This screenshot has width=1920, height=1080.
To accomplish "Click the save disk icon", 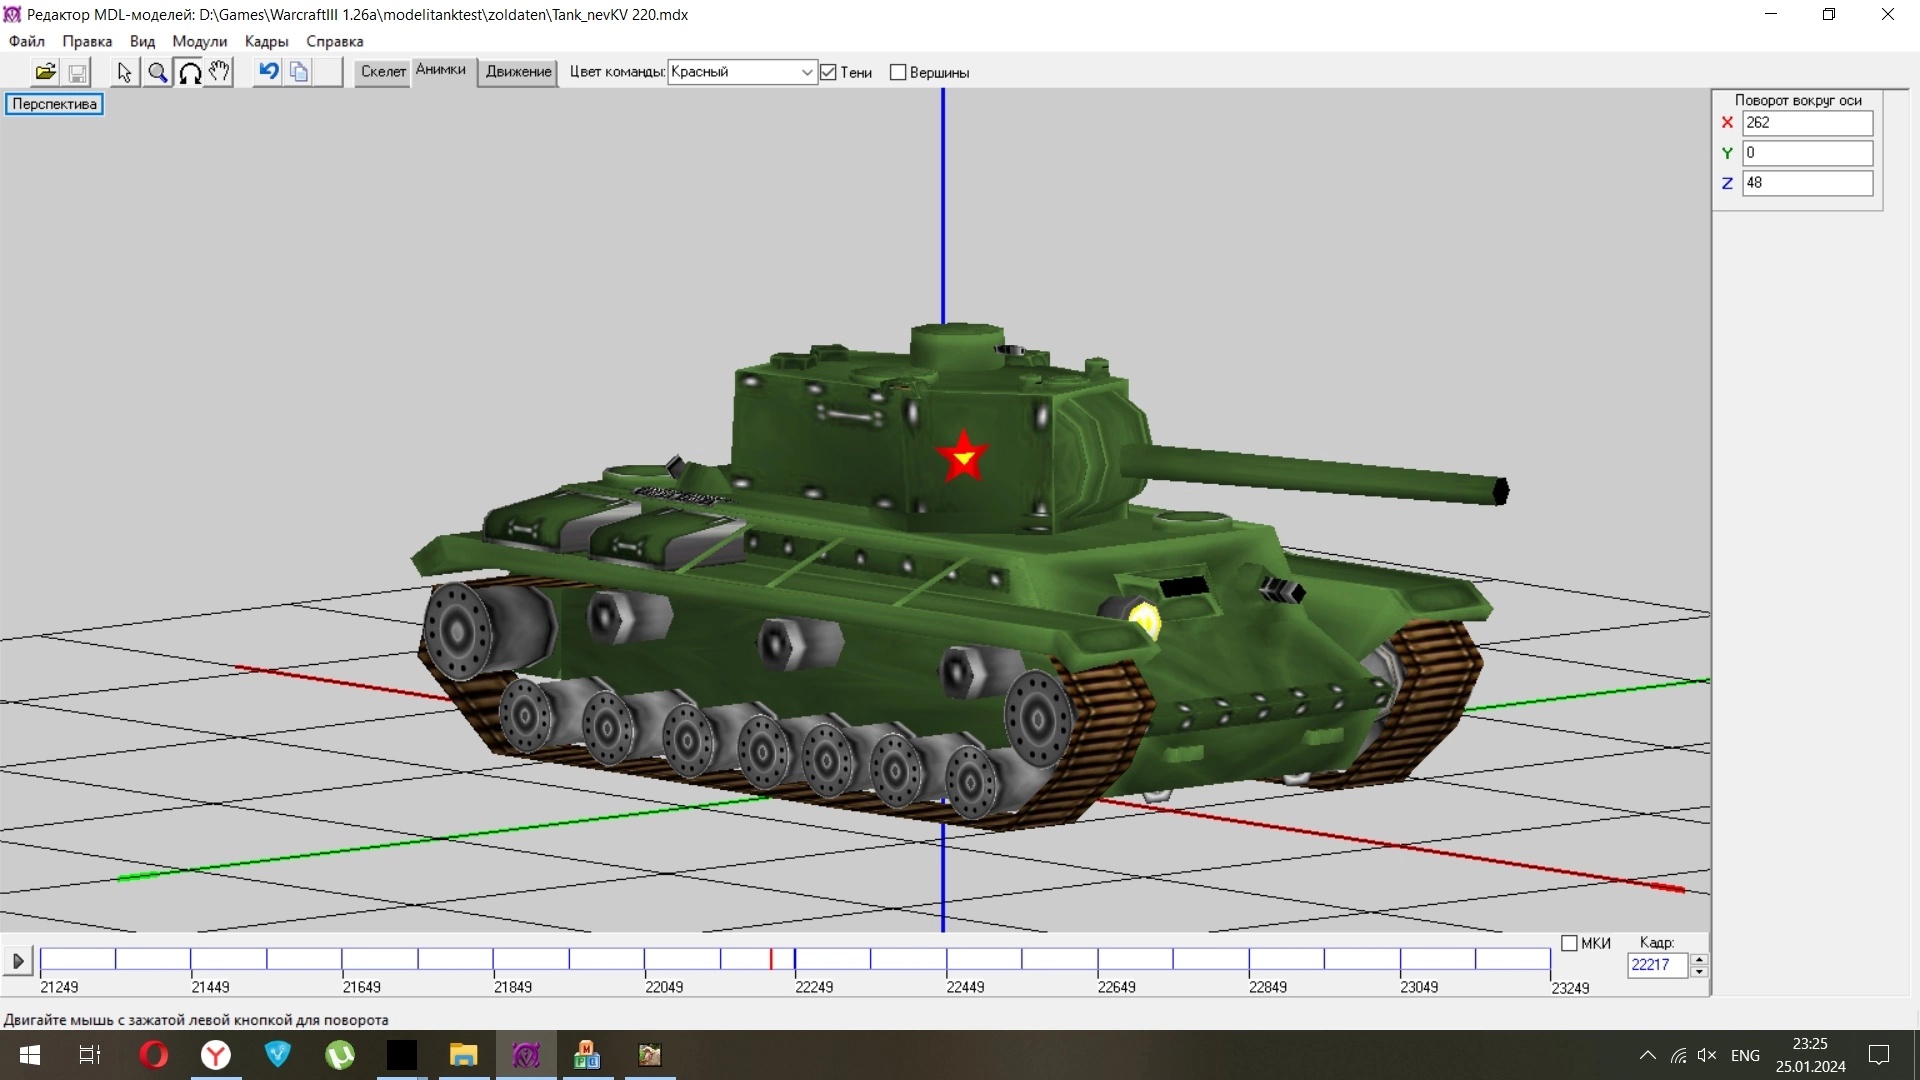I will [x=77, y=72].
